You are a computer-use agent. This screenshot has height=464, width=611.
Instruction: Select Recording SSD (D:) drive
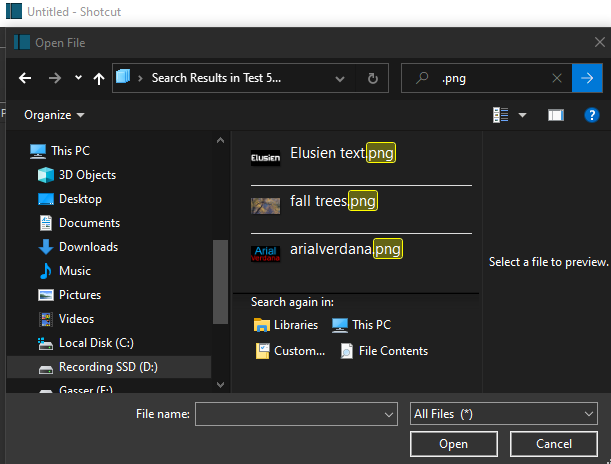(x=108, y=367)
